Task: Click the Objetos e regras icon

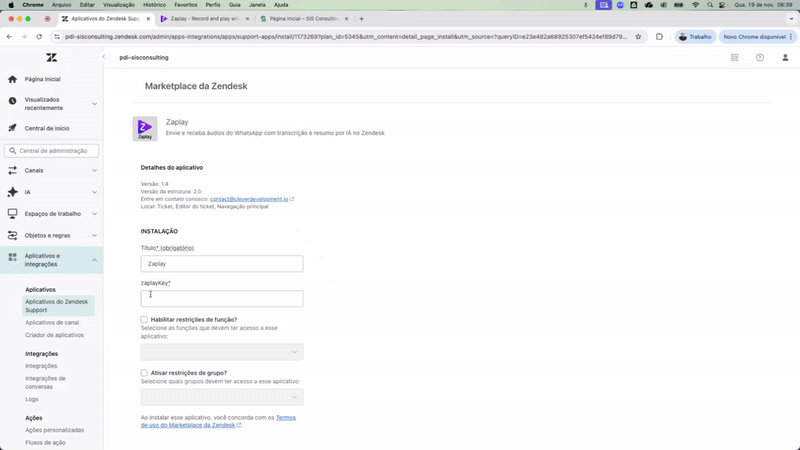Action: pos(12,235)
